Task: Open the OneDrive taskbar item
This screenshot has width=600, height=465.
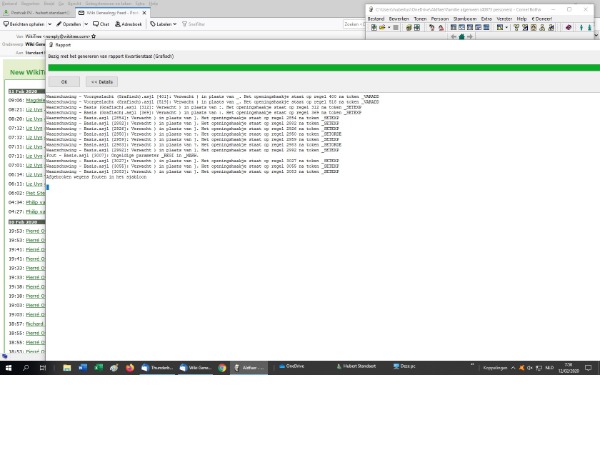Action: point(295,367)
